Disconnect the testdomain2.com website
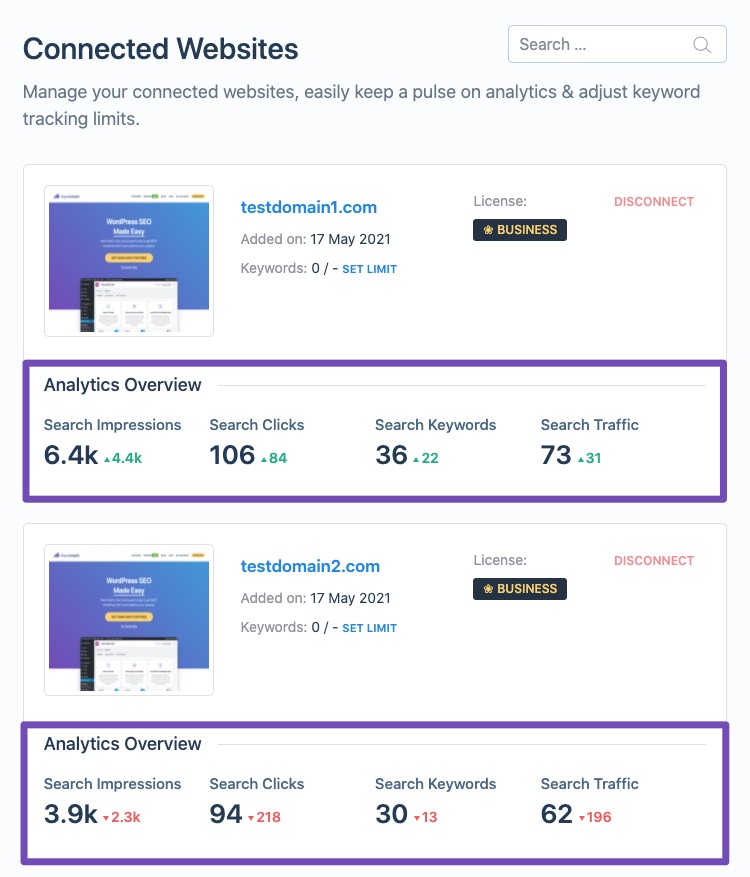 tap(653, 561)
